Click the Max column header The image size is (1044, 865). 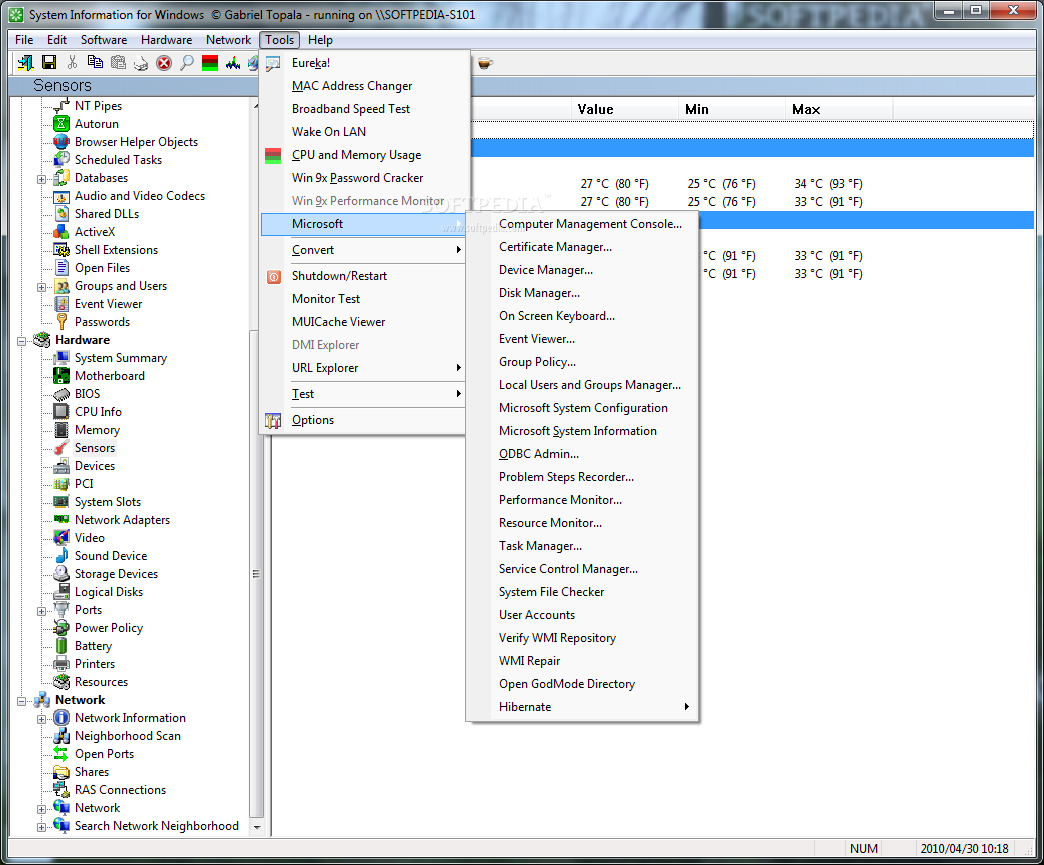point(840,109)
